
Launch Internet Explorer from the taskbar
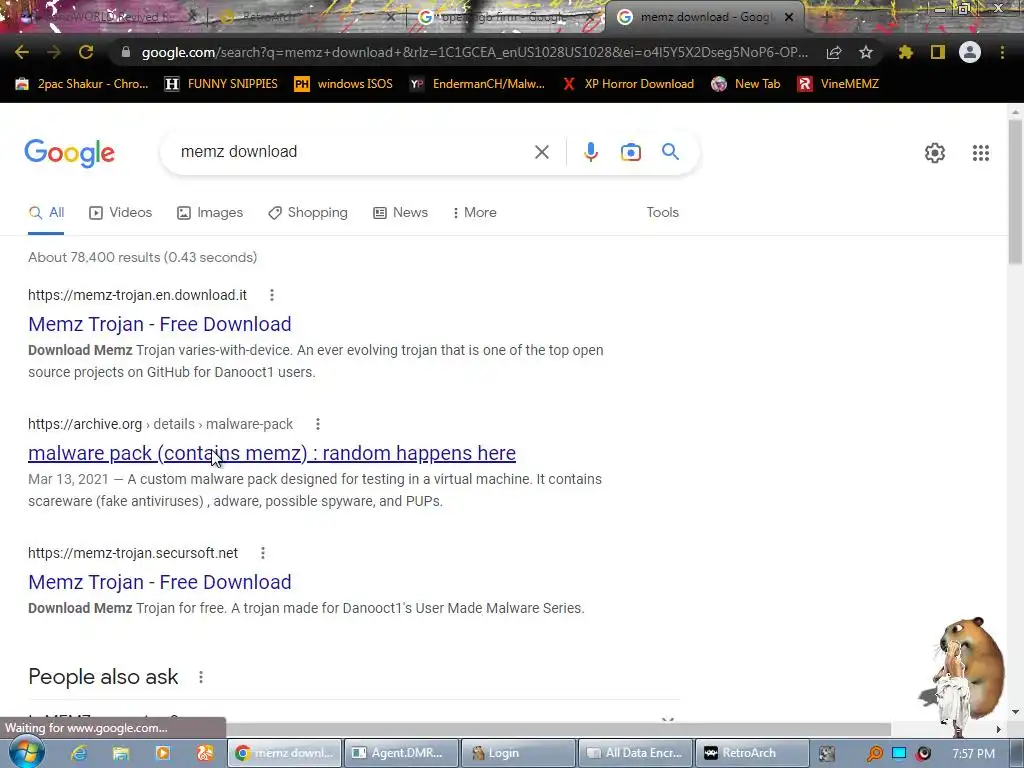pyautogui.click(x=79, y=753)
